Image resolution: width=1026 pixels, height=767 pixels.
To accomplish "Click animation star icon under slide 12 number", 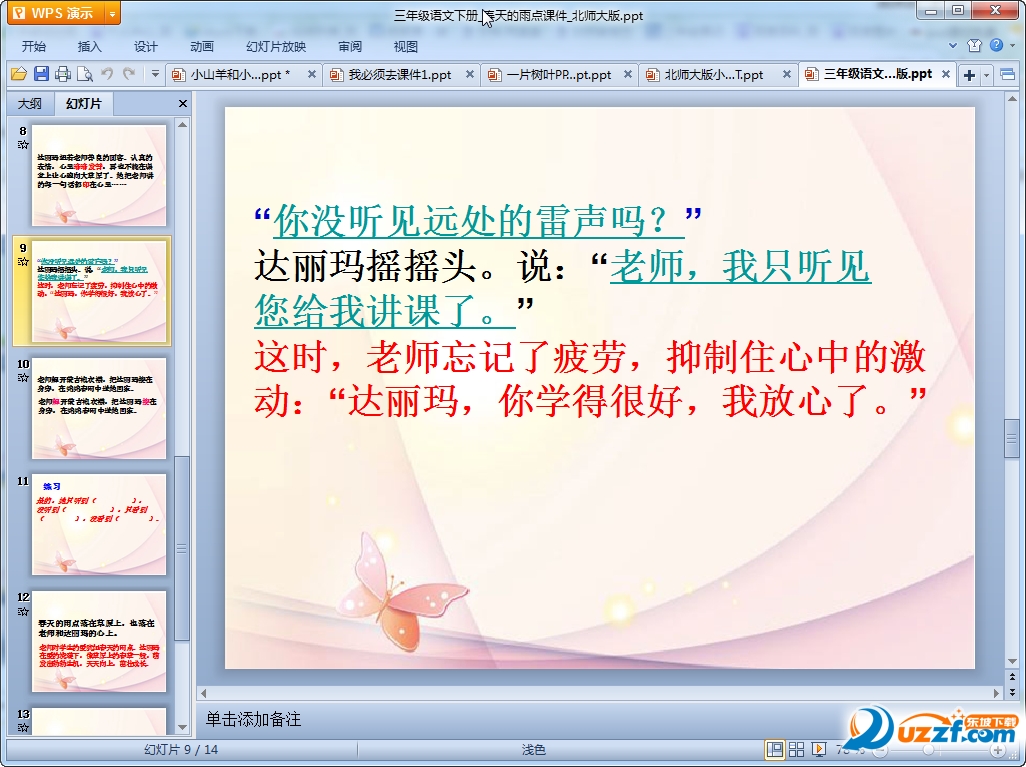I will pos(23,611).
